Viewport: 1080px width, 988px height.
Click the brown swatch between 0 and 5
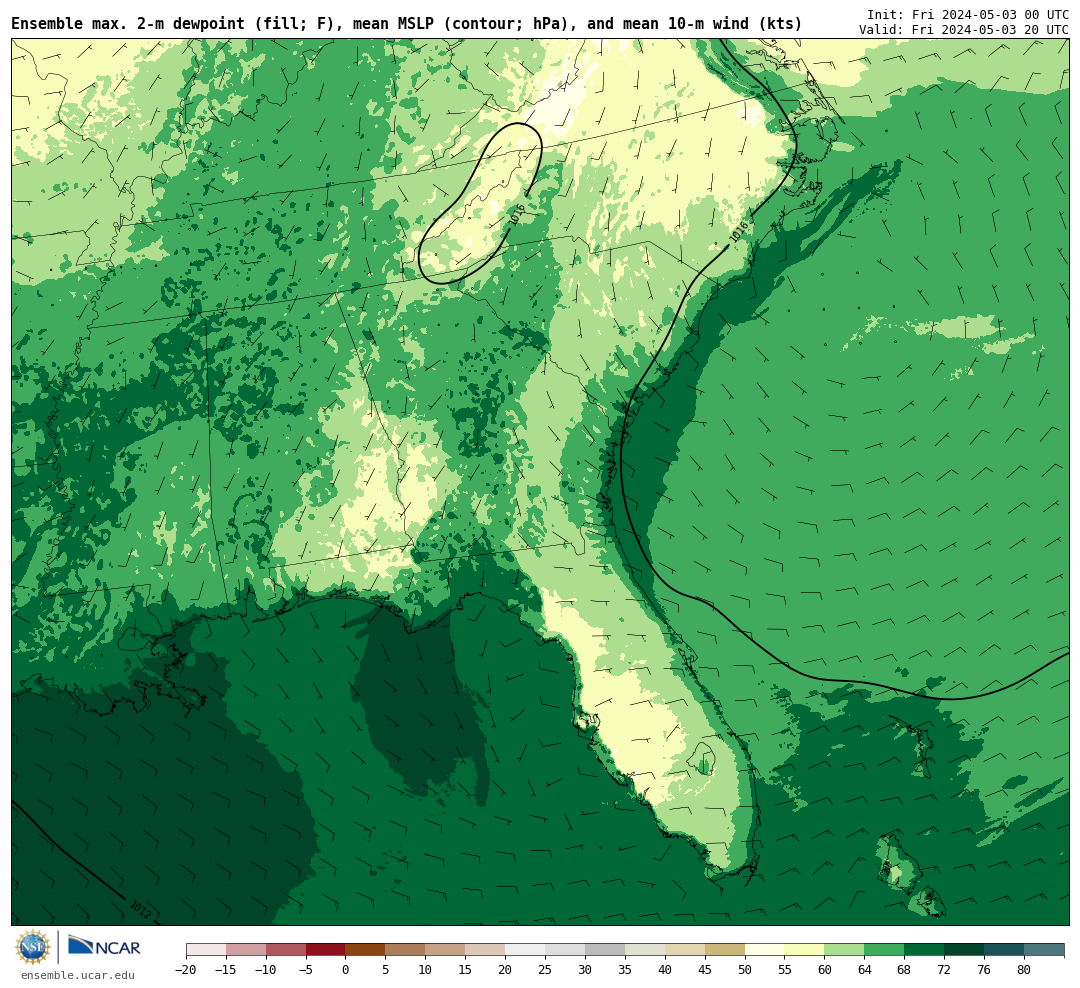[x=366, y=950]
